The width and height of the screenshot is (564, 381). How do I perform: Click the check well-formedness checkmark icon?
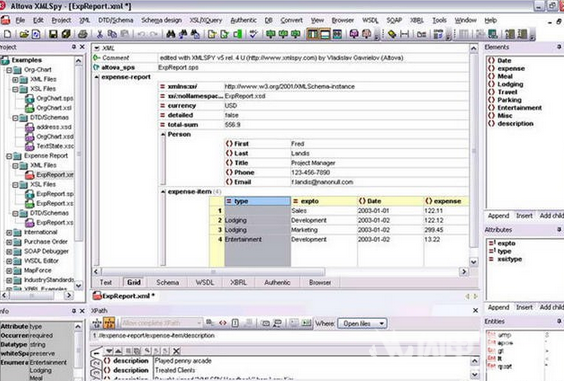point(253,34)
